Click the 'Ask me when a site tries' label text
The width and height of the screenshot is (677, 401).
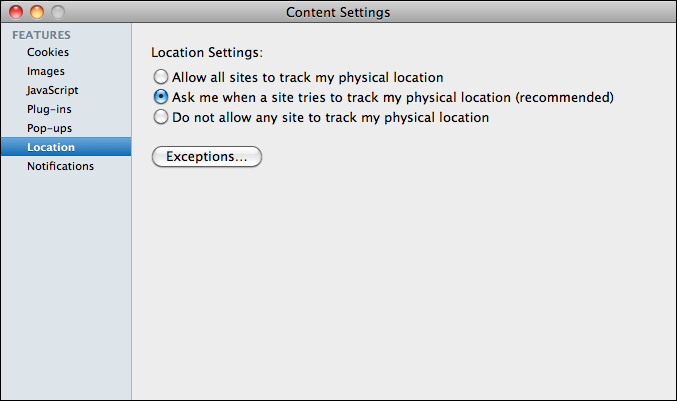pyautogui.click(x=392, y=97)
